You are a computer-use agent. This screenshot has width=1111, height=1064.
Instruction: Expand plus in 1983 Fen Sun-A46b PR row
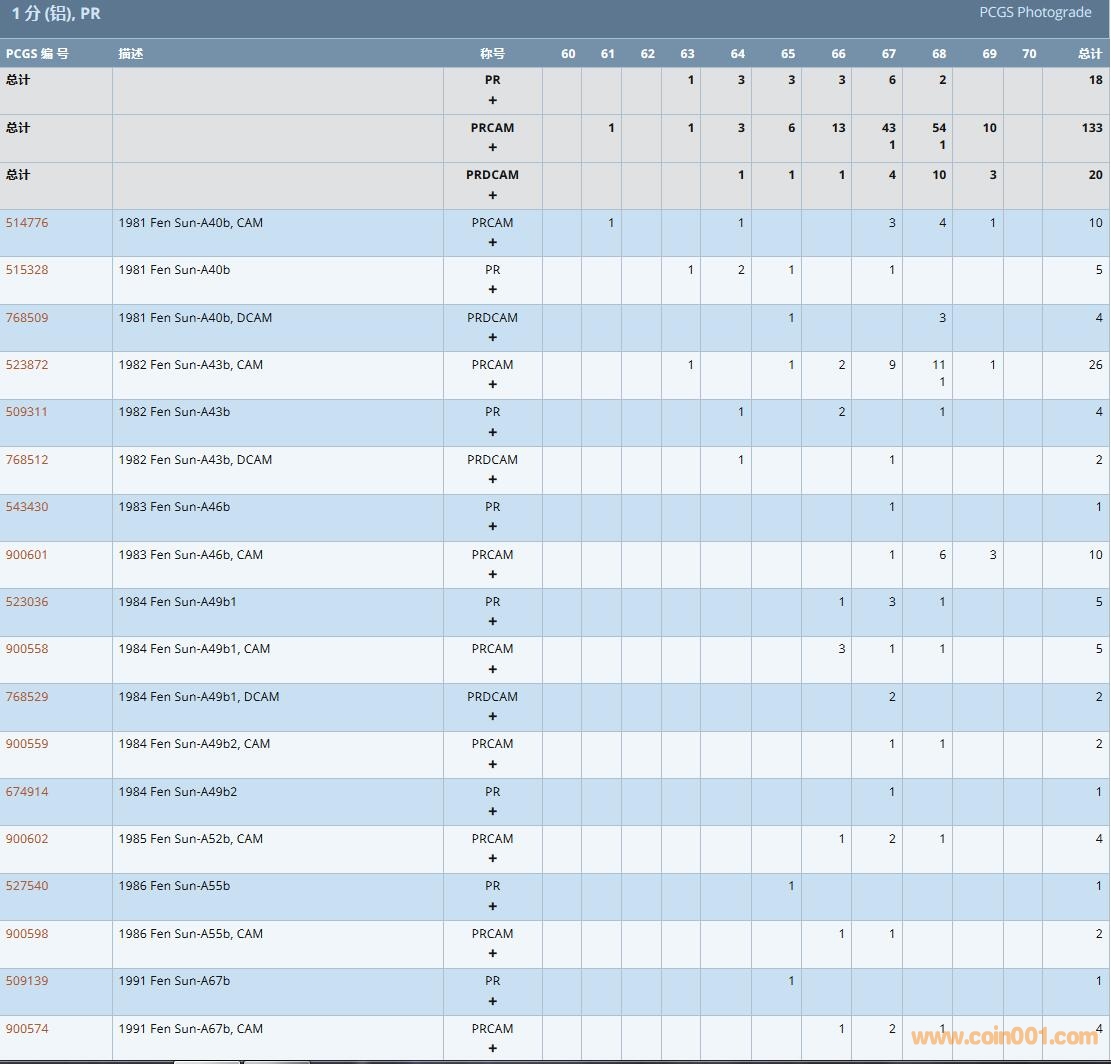492,526
